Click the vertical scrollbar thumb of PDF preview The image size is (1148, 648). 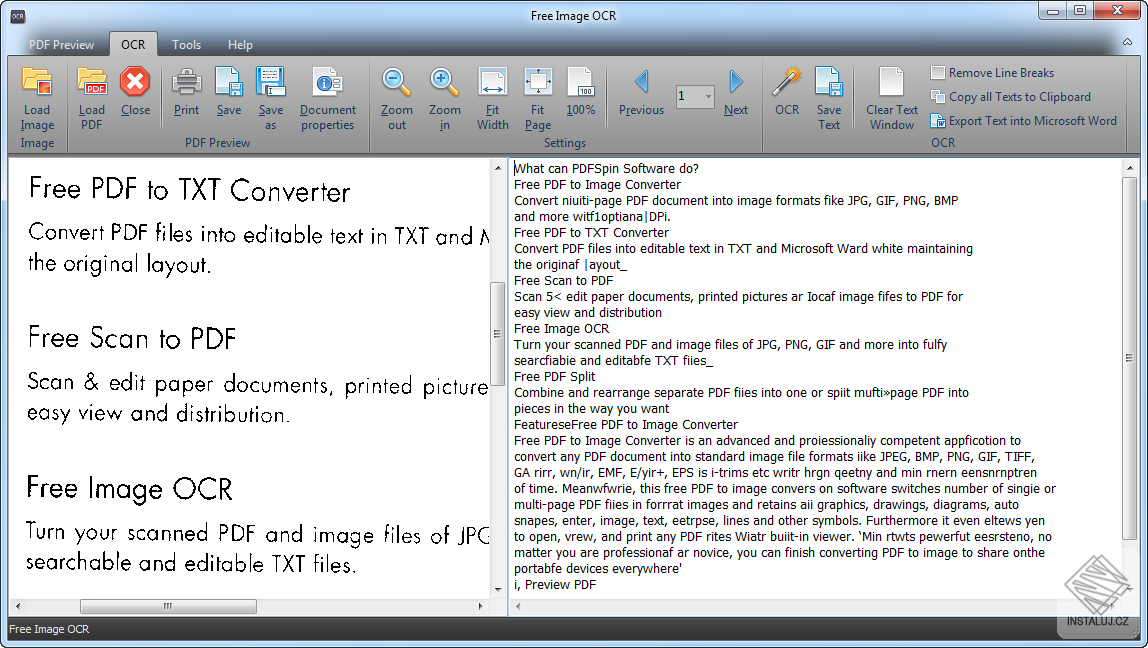[x=497, y=334]
